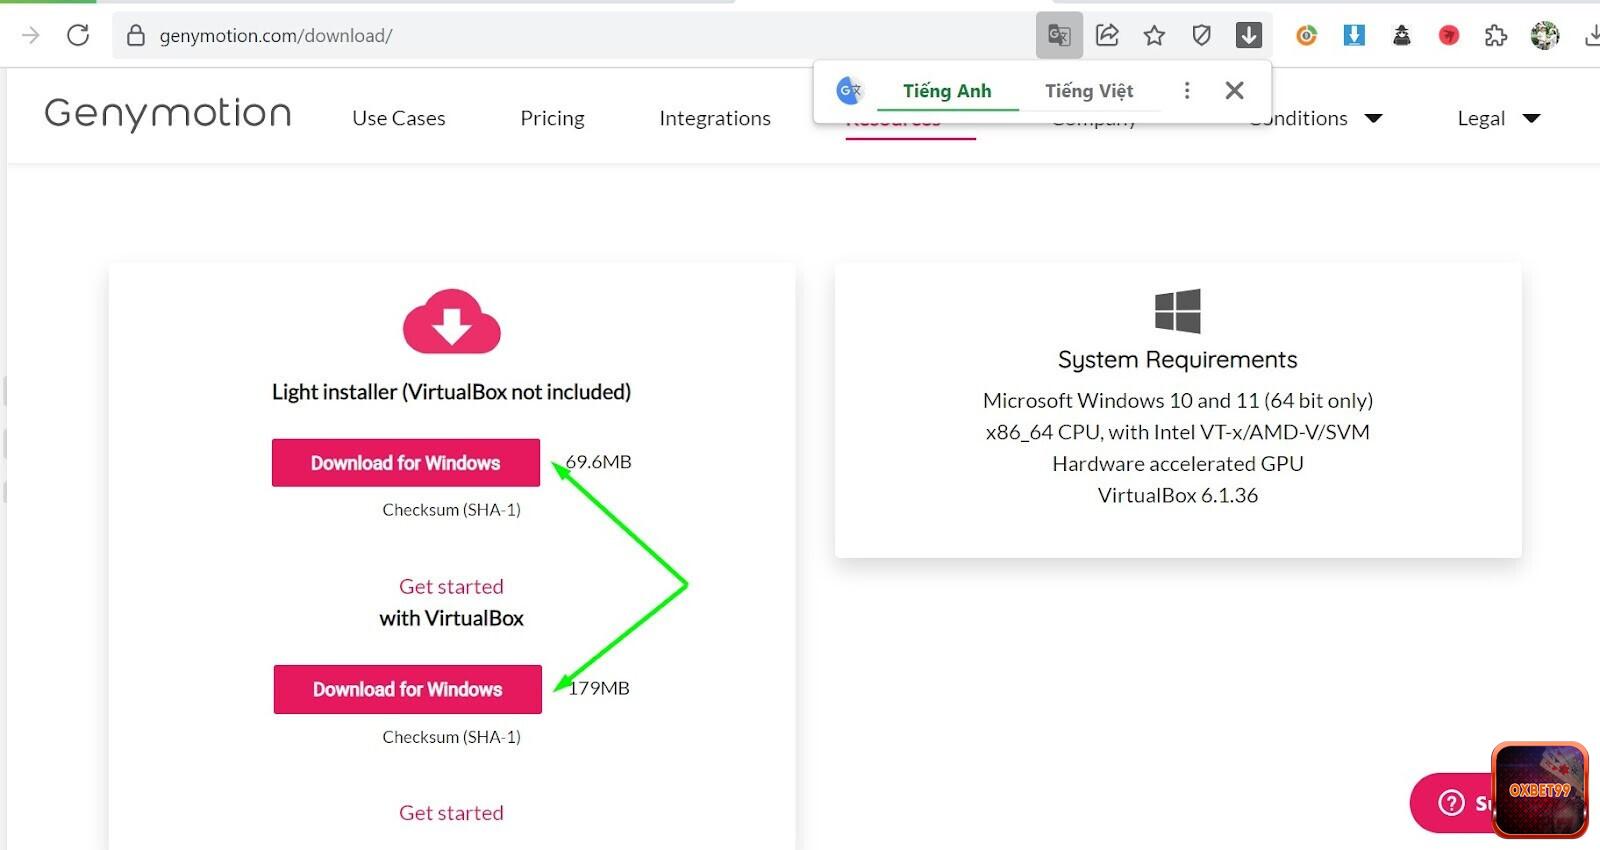Screen dimensions: 1600x850
Task: Click the Google Translate logo in popup
Action: point(849,91)
